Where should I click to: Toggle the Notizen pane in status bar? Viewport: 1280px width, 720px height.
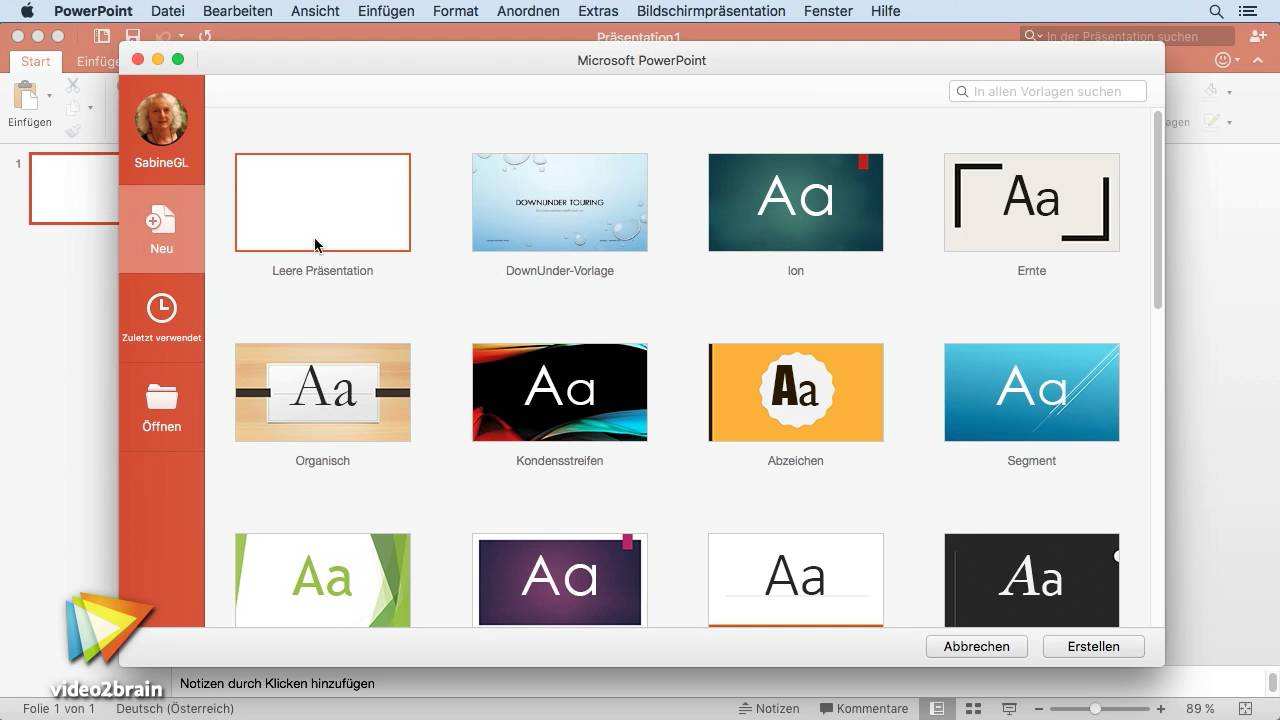769,708
